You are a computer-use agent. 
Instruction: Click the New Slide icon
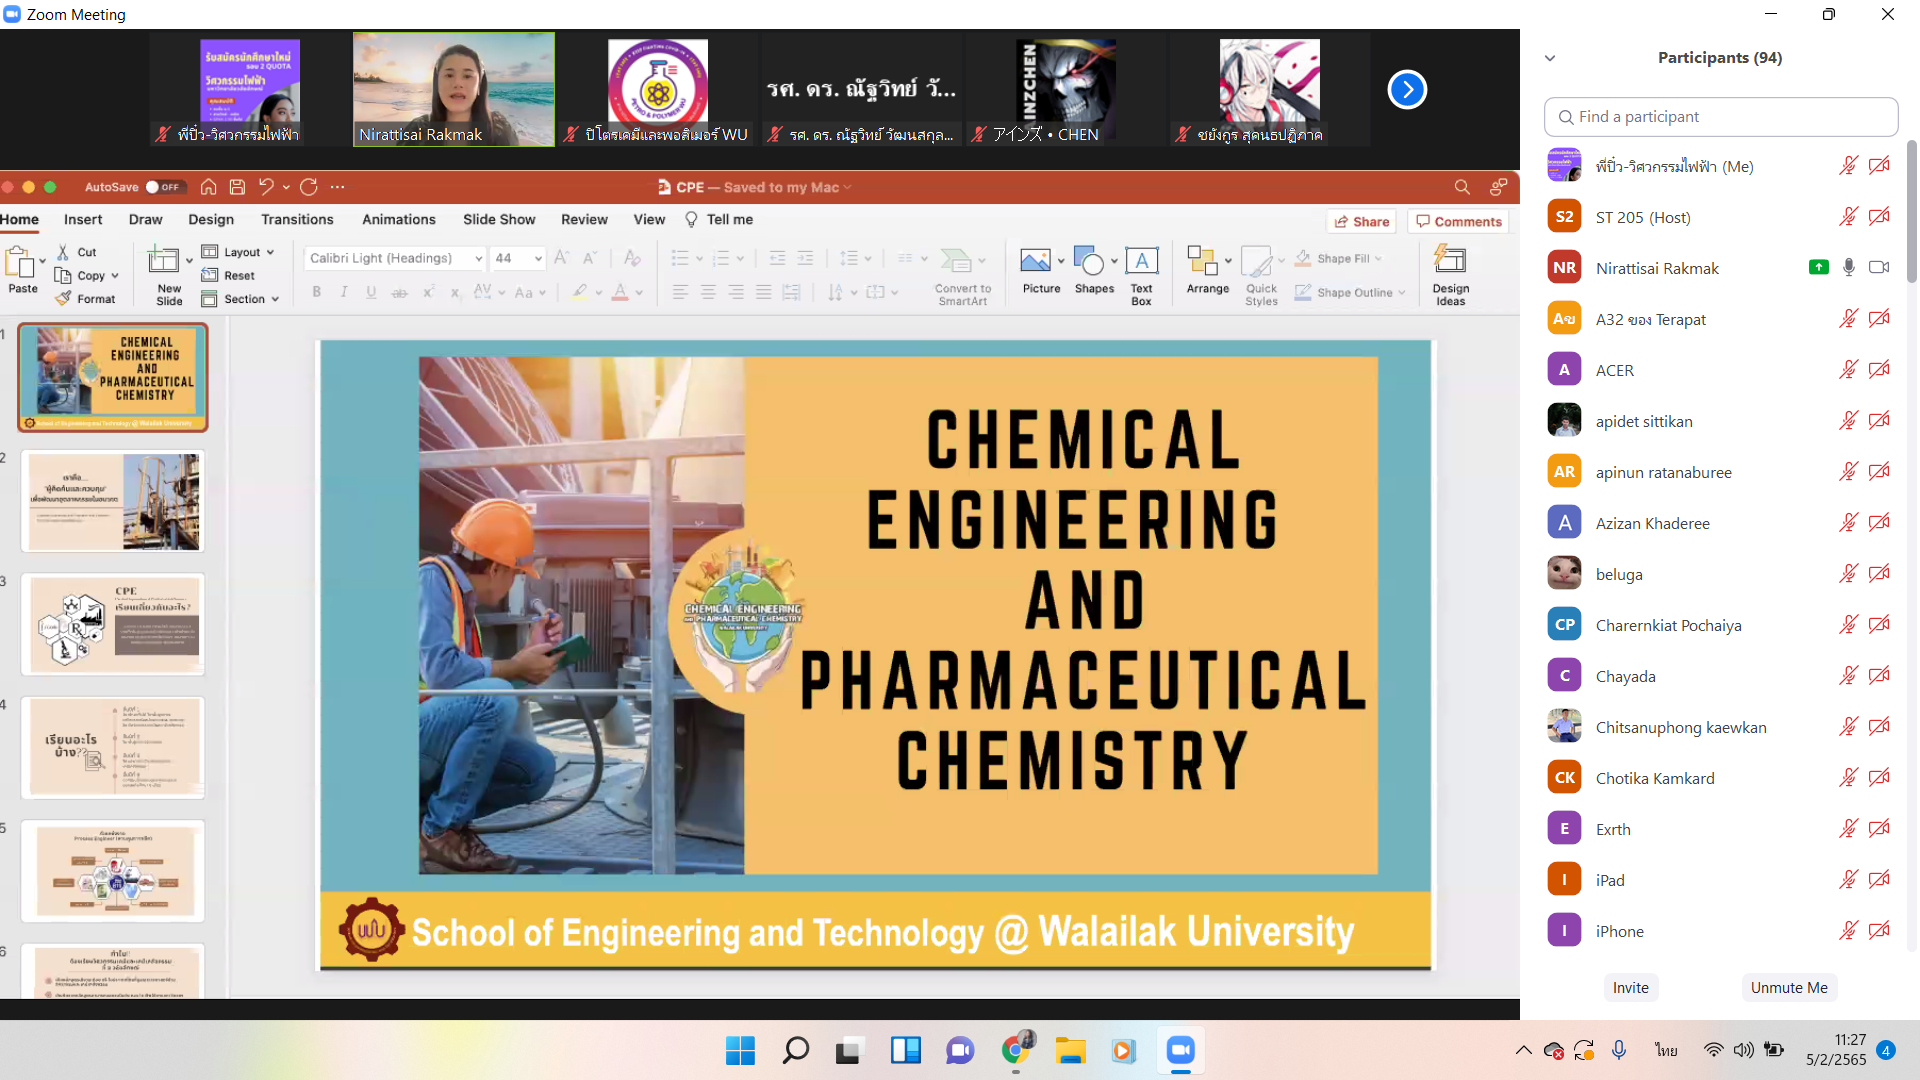click(163, 262)
